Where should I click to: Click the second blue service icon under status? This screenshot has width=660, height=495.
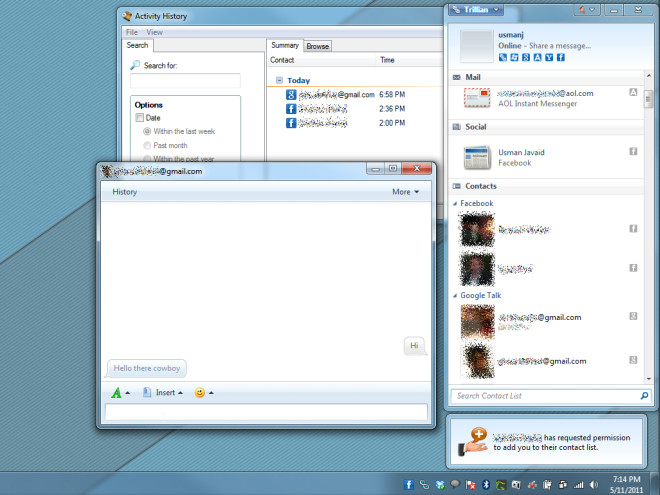coord(514,57)
